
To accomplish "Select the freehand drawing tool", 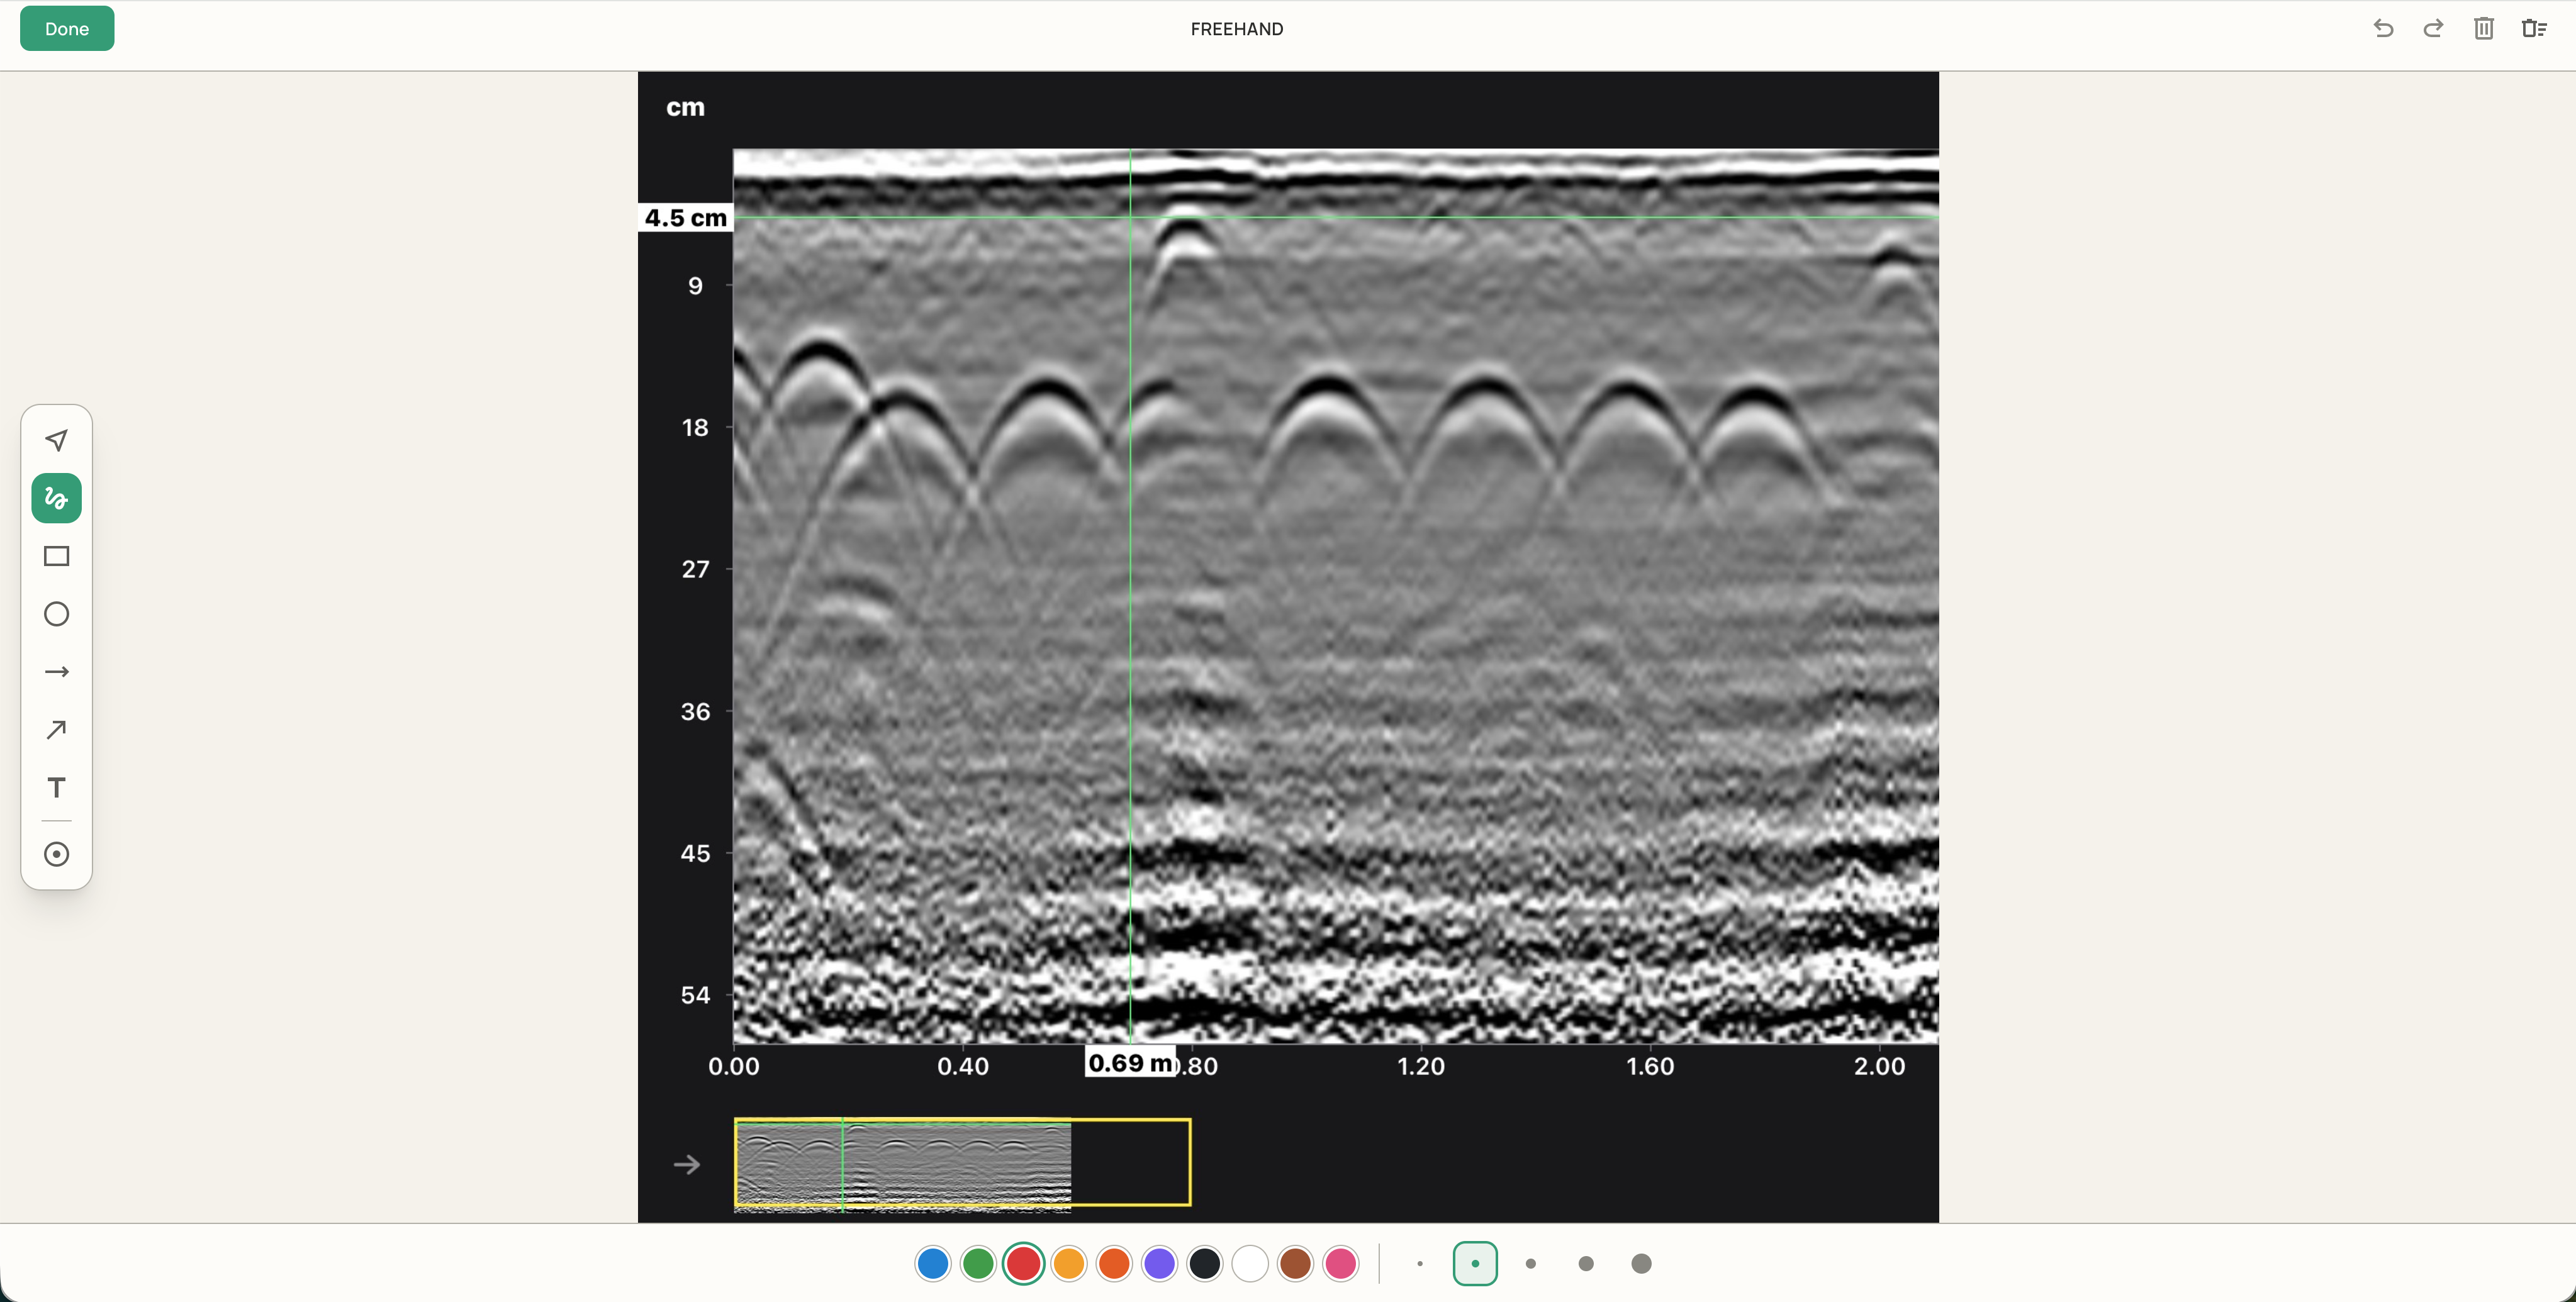I will click(x=57, y=498).
